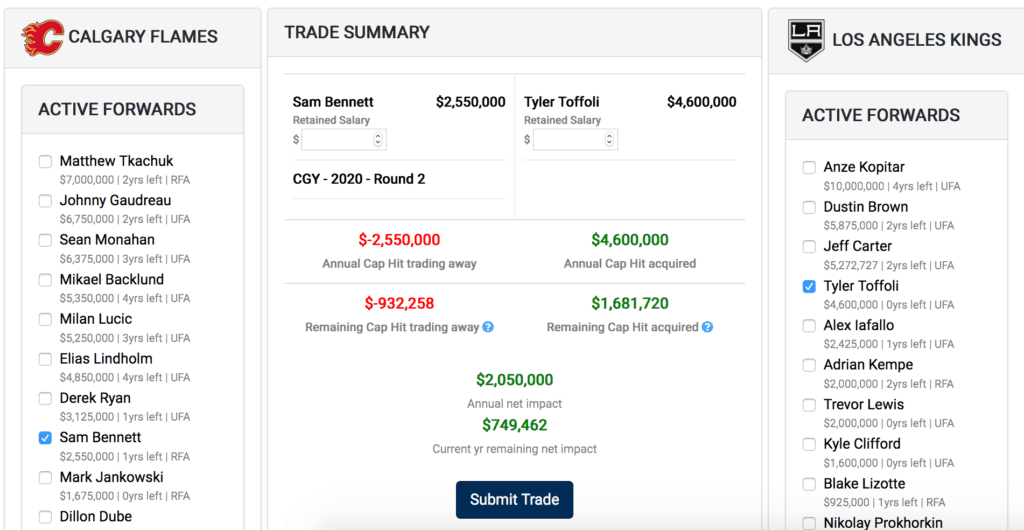1024x530 pixels.
Task: Select Anze Kopitar for the trade
Action: [x=809, y=168]
